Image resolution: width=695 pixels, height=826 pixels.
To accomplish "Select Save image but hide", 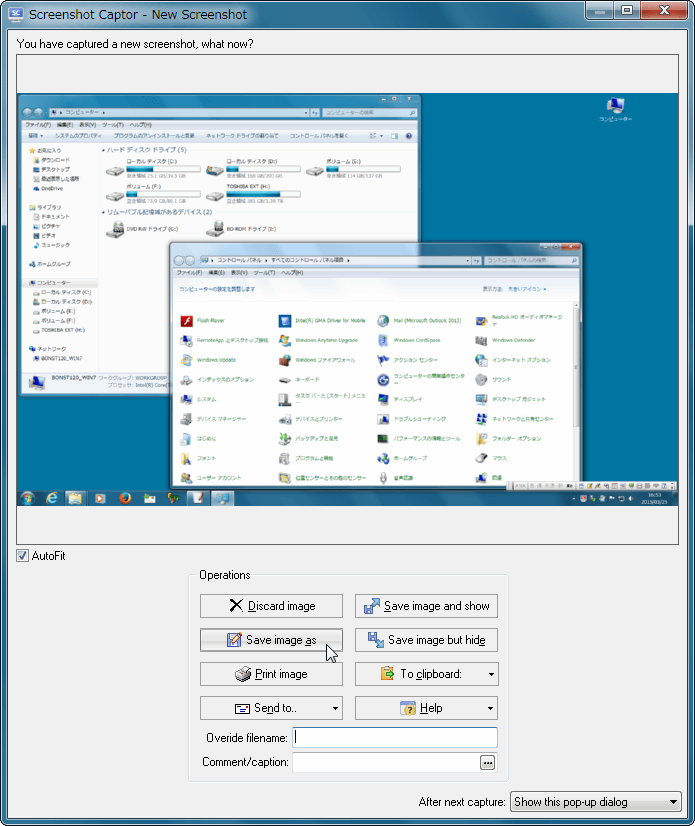I will [426, 640].
